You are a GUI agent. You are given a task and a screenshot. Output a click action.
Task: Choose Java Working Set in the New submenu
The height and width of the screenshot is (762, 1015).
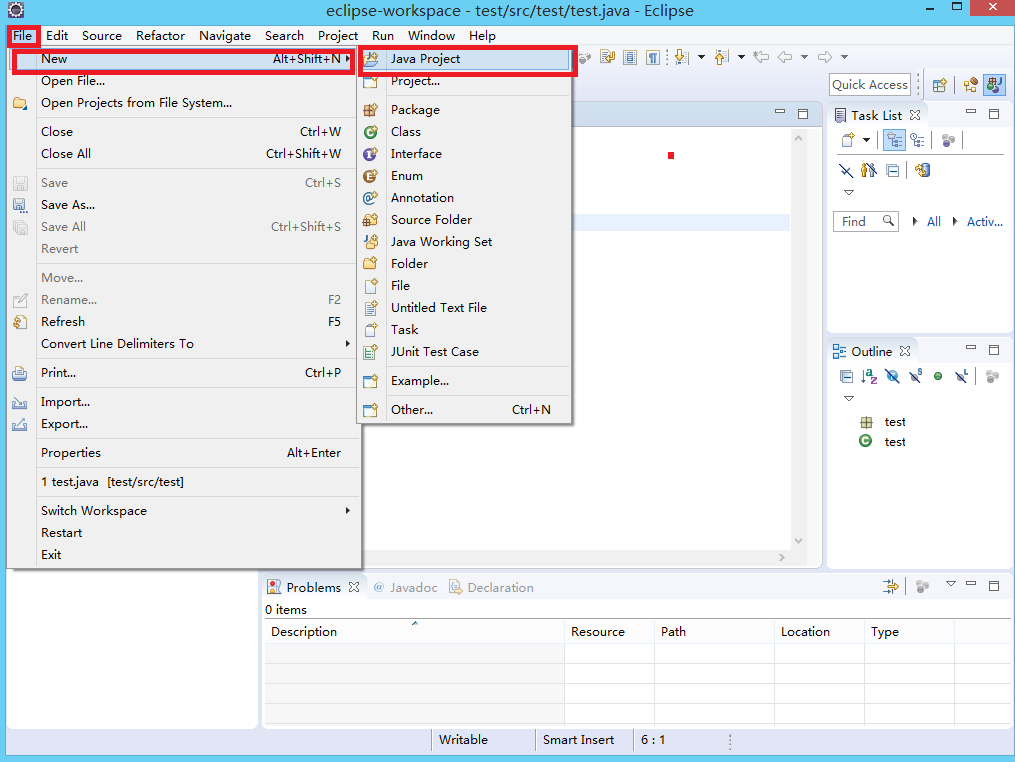pos(465,241)
